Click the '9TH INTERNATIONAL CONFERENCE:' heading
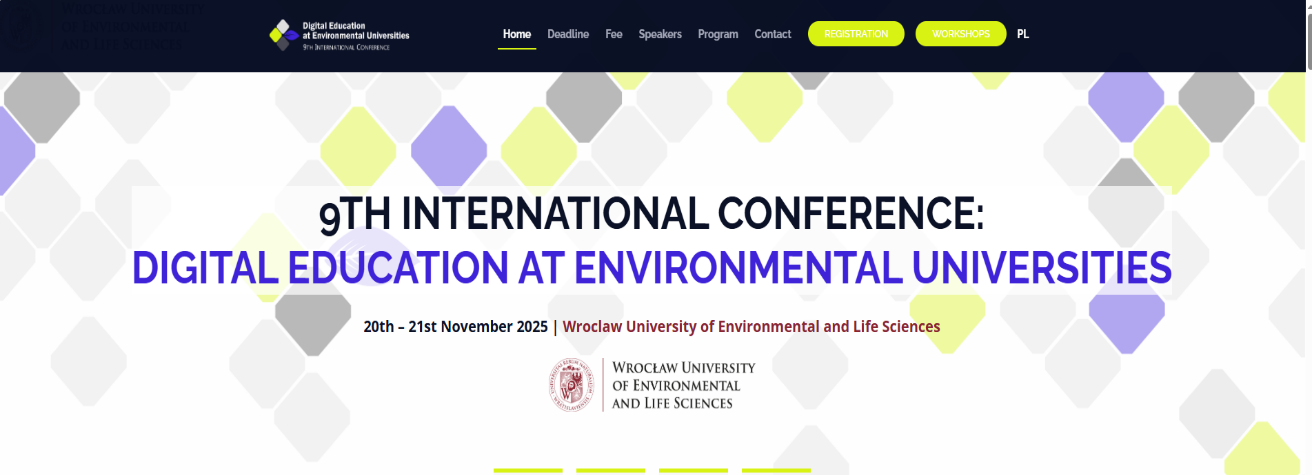 652,215
